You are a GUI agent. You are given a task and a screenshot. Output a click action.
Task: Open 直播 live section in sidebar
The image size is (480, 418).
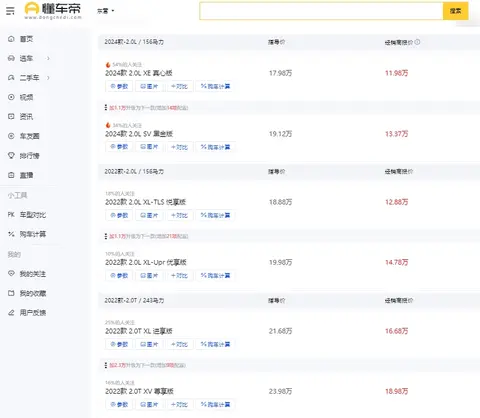coord(21,175)
